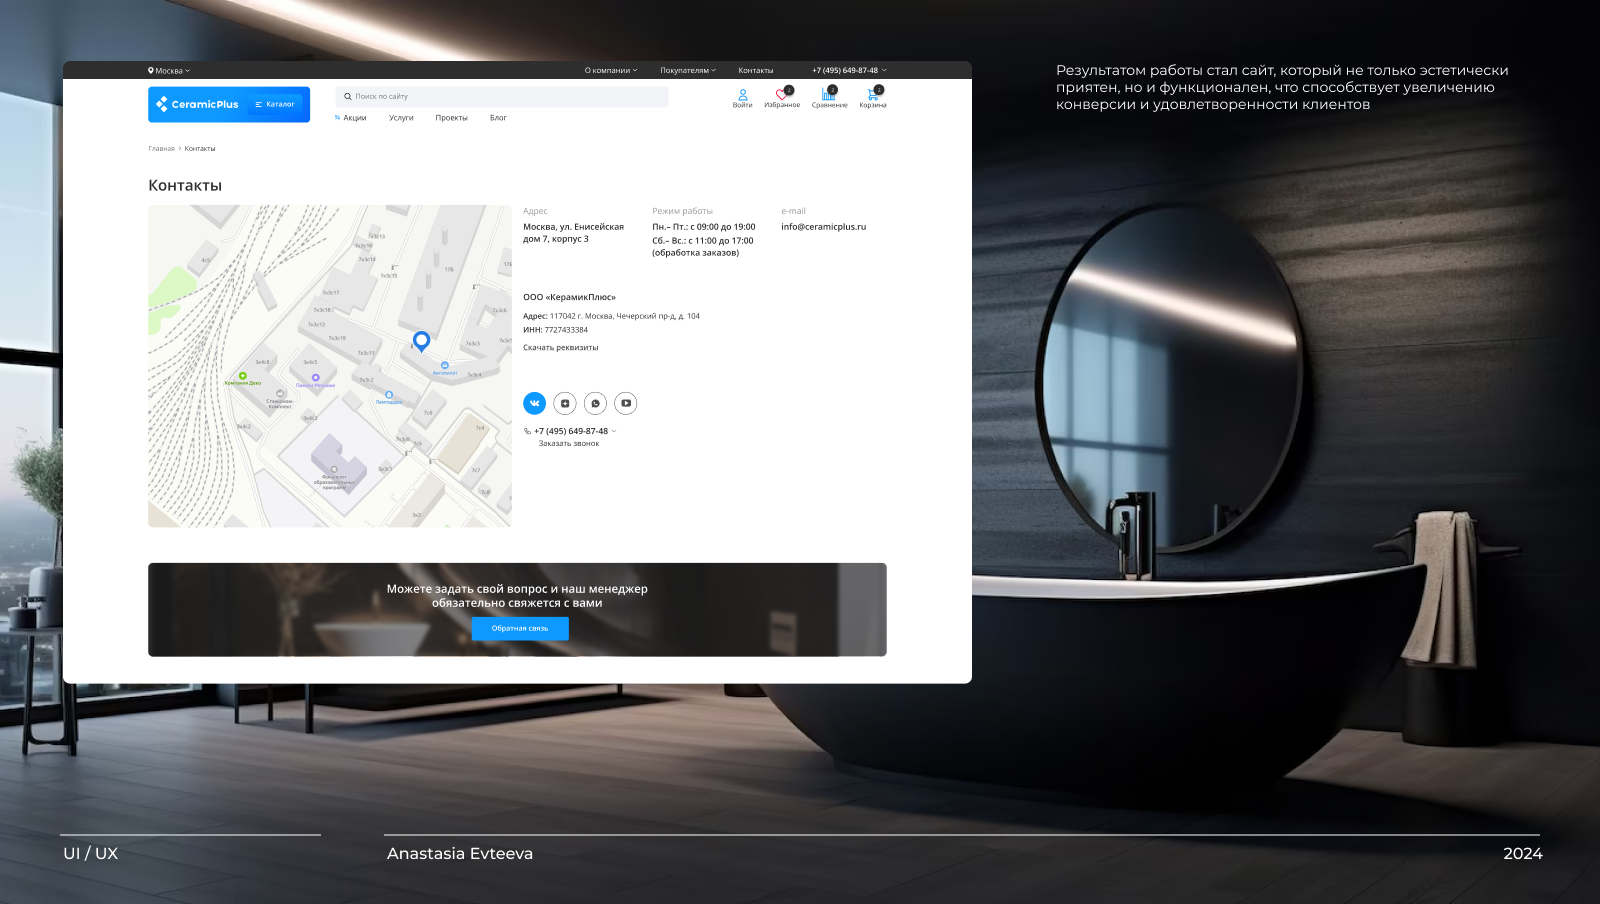
Task: Expand header phone number +7 (495) dropdown
Action: (849, 71)
